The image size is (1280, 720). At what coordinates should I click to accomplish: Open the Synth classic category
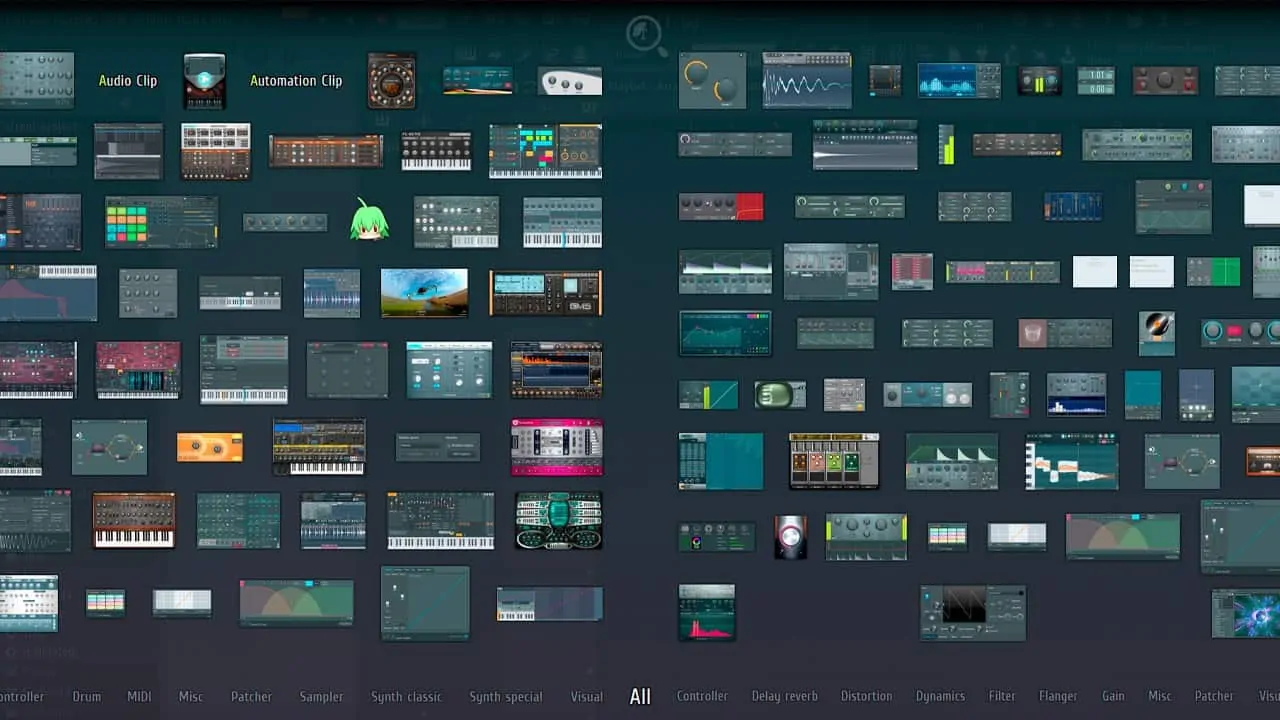click(407, 697)
